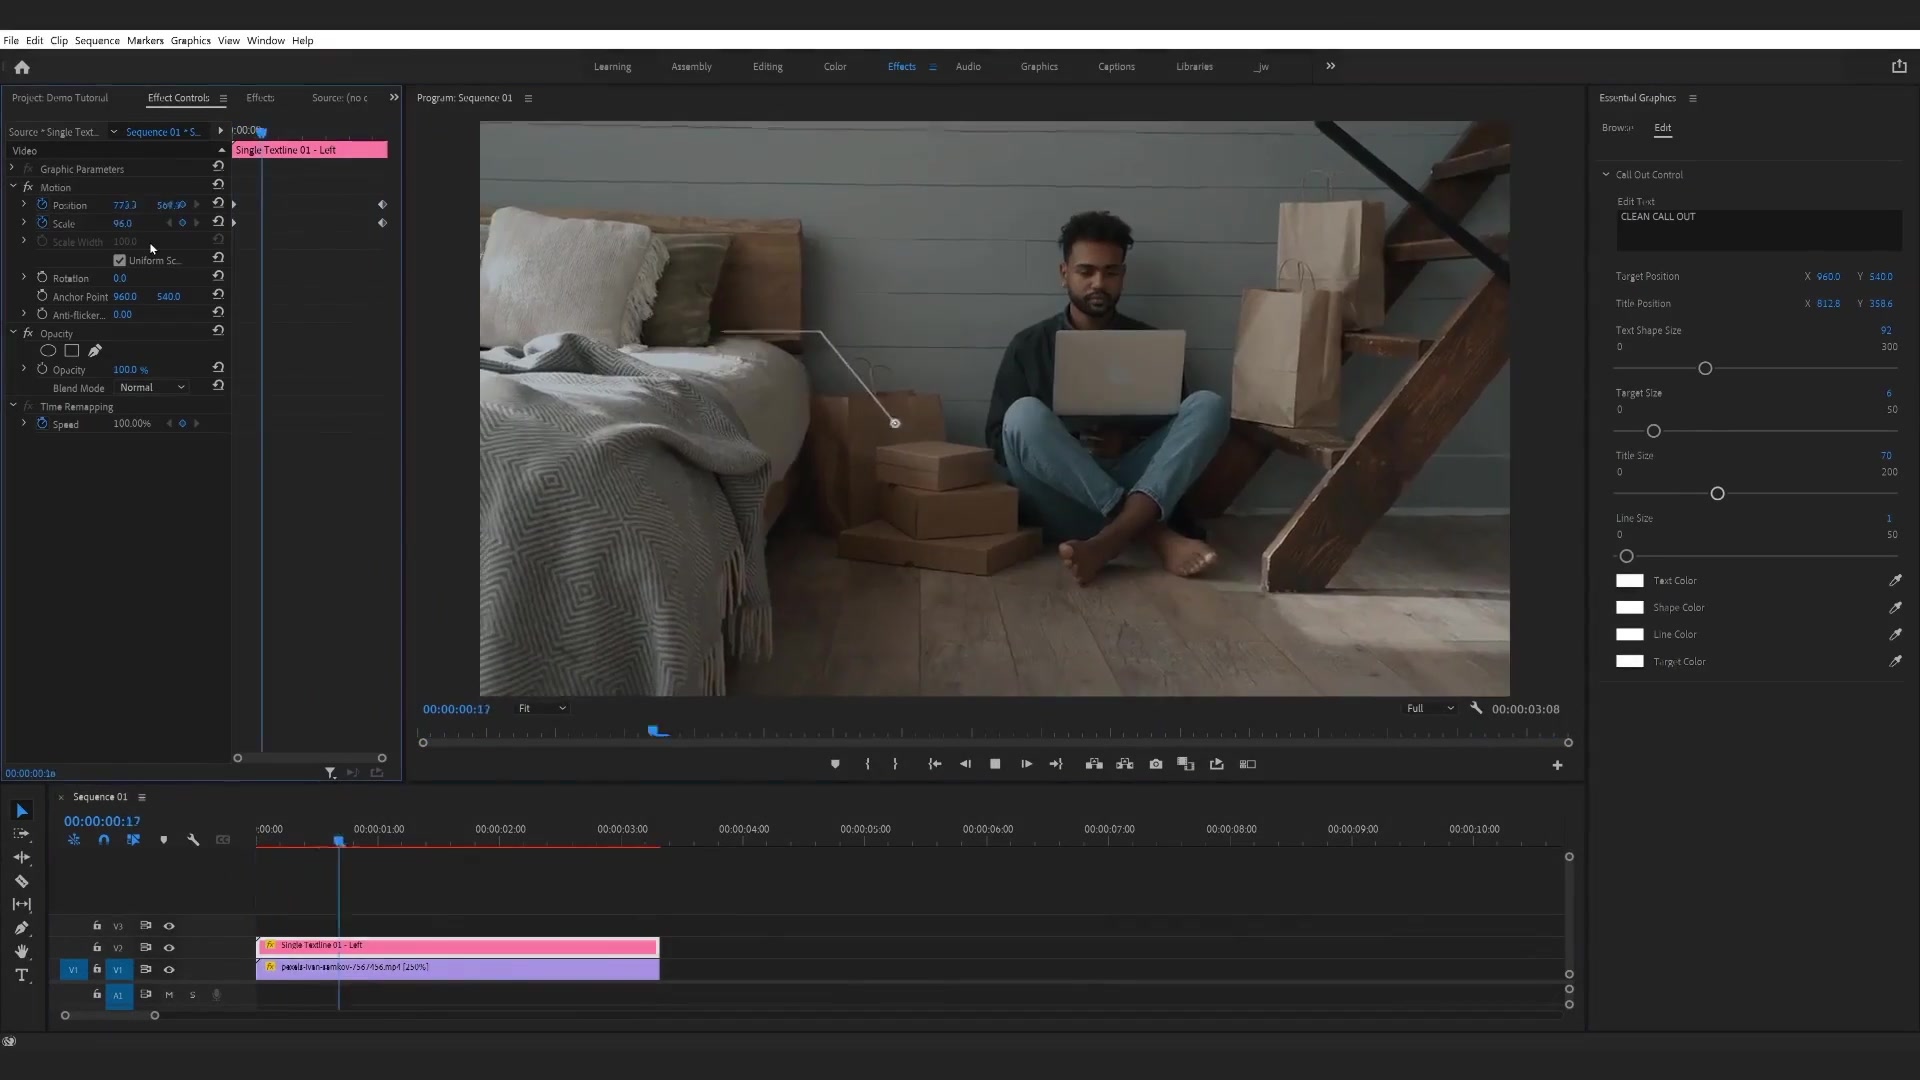Viewport: 1920px width, 1080px height.
Task: Open the Effects panel tab
Action: [x=260, y=98]
